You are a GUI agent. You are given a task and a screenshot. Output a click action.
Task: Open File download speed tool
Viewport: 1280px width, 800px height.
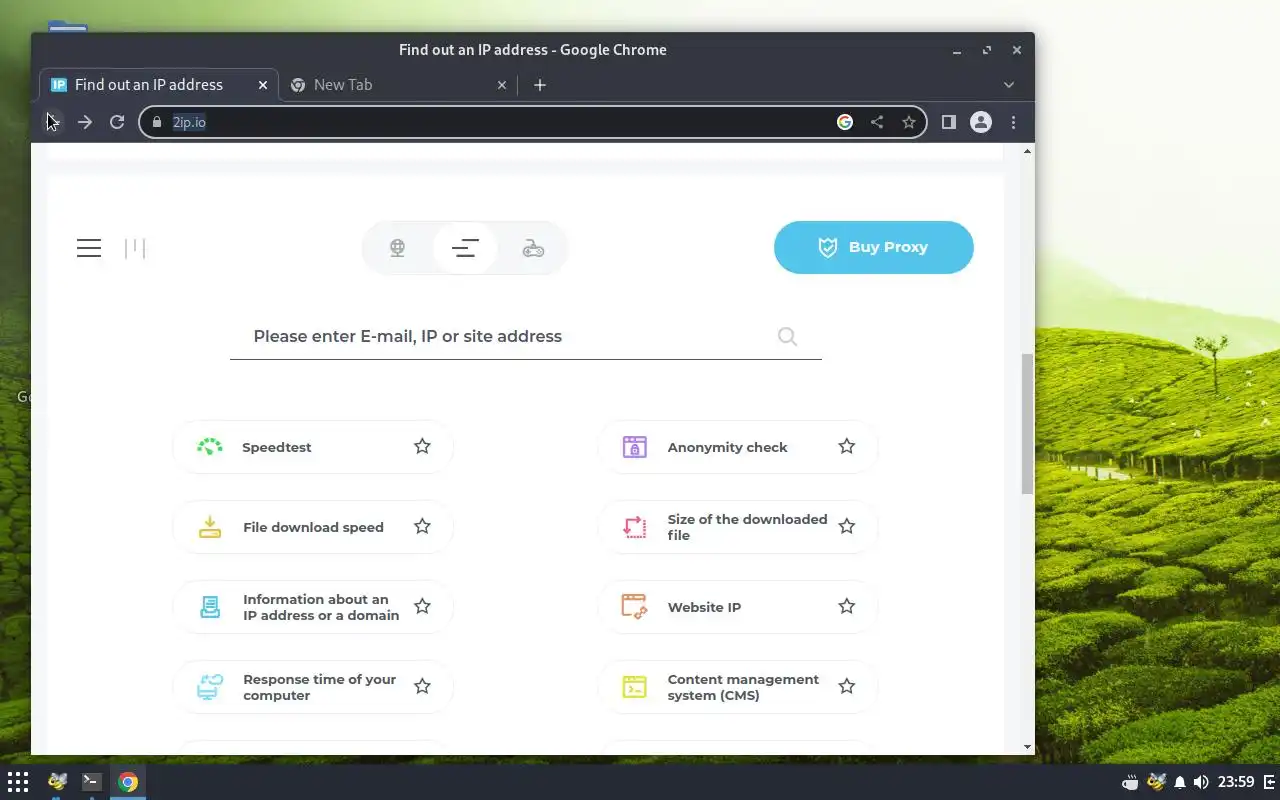[x=312, y=527]
